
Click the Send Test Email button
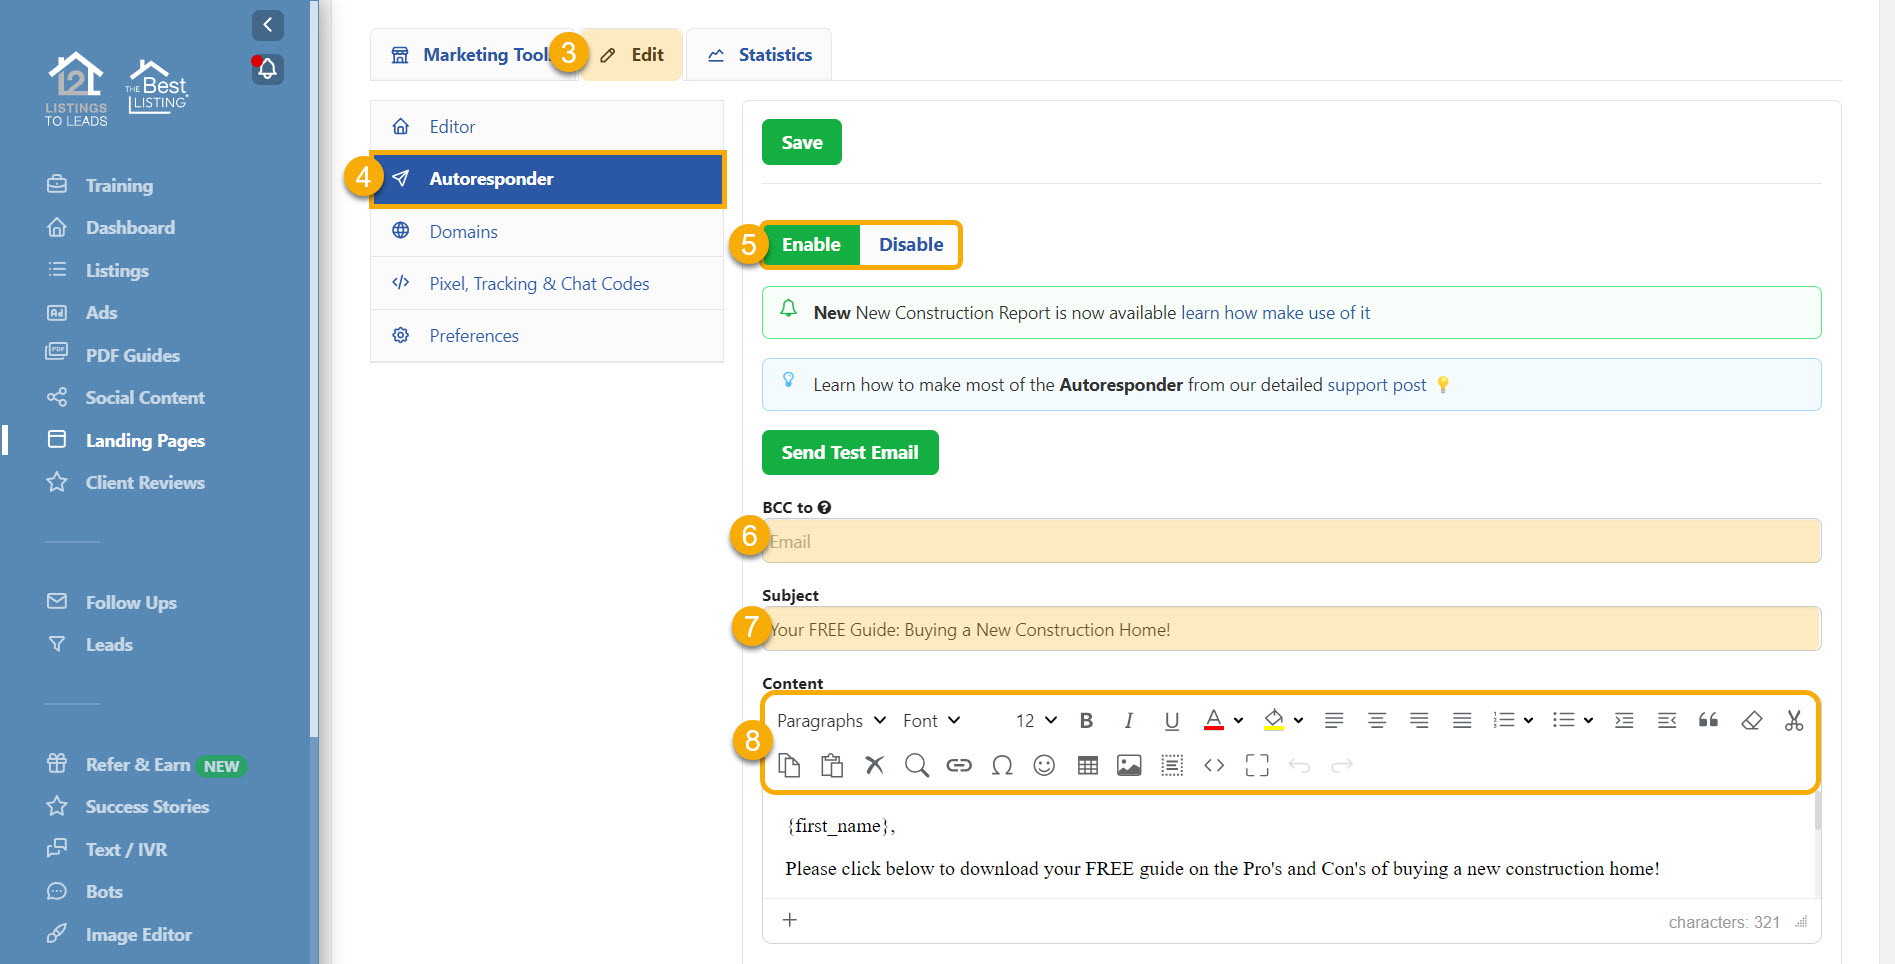pos(849,453)
